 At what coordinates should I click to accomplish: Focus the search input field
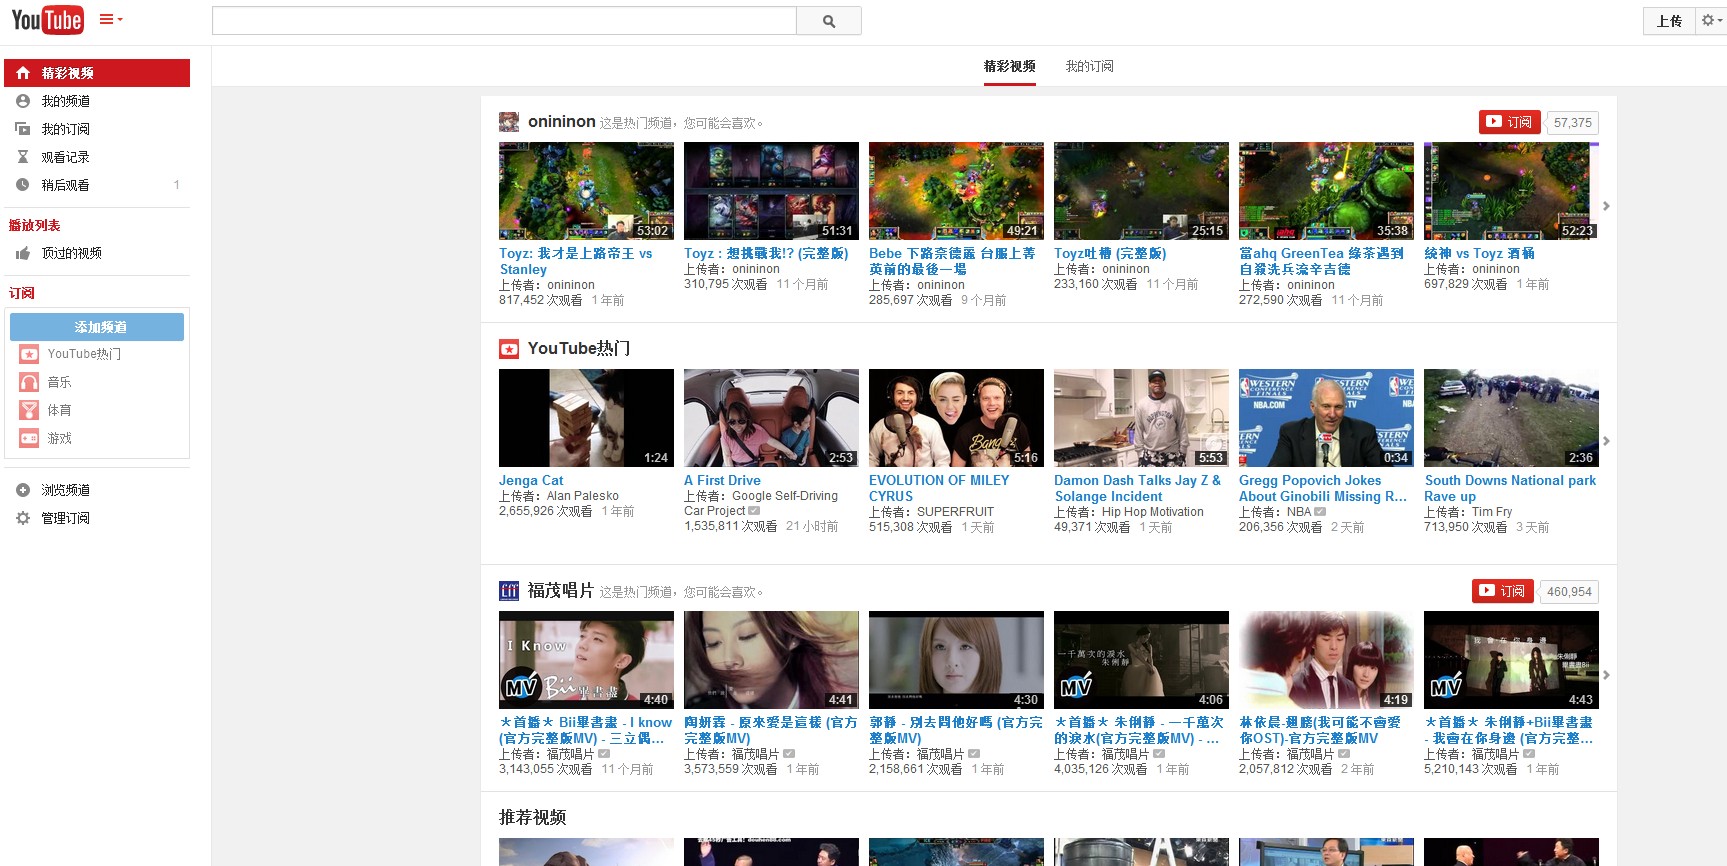click(x=504, y=21)
